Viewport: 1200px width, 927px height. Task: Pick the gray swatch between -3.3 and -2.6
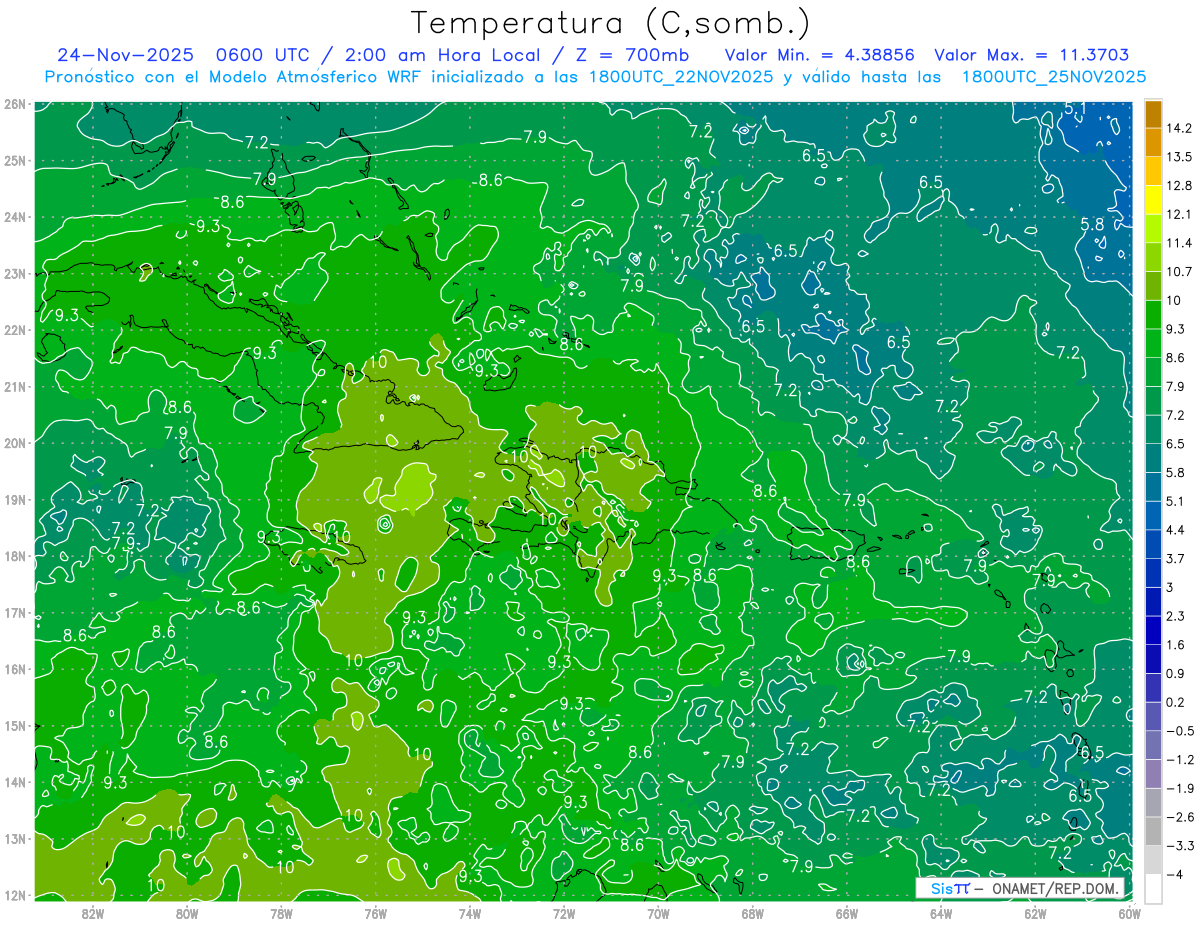click(1153, 831)
